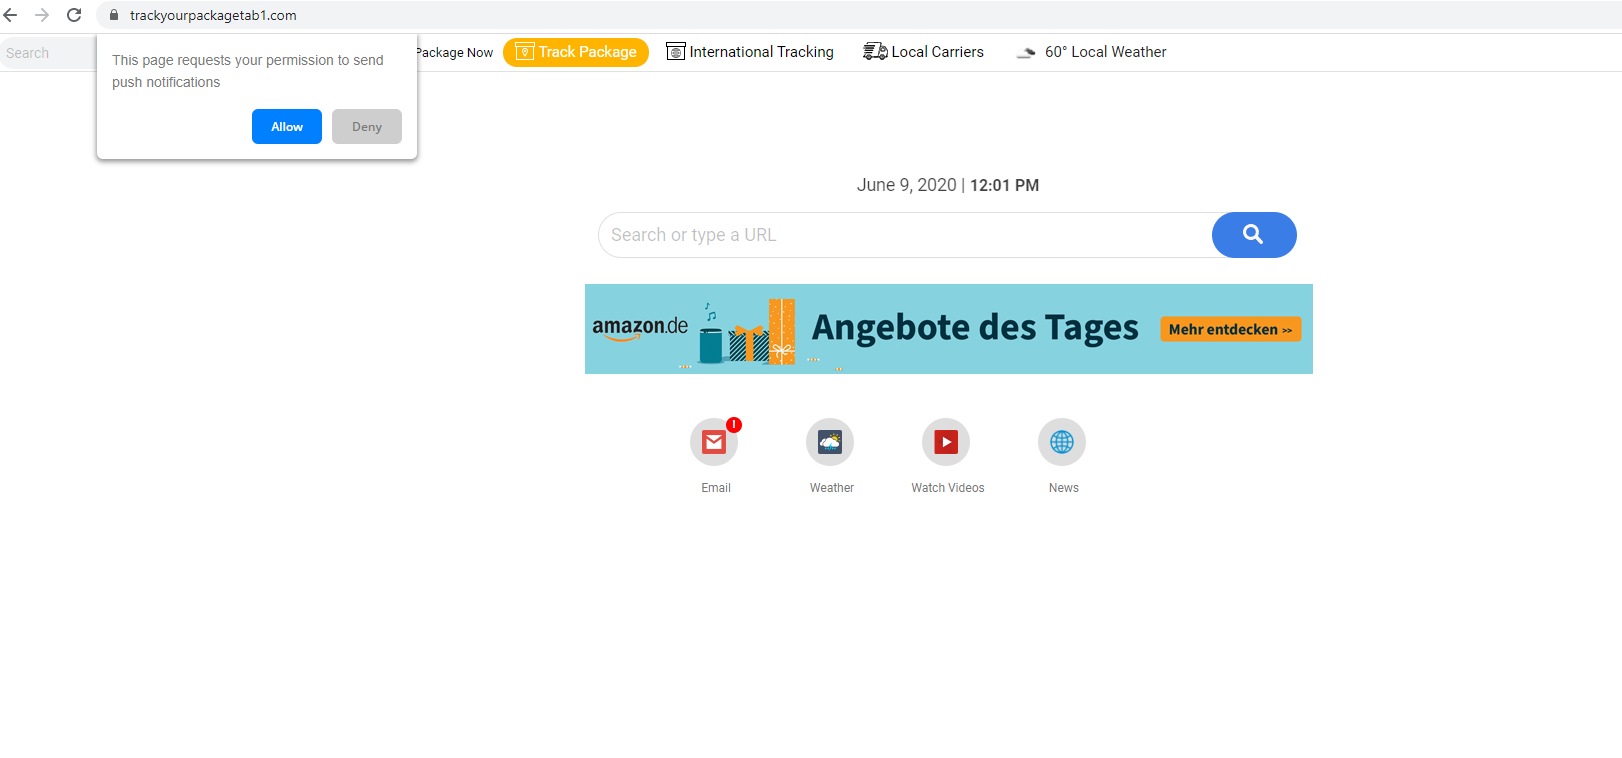Viewport: 1622px width, 758px height.
Task: Reload the page with refresh icon
Action: point(74,15)
